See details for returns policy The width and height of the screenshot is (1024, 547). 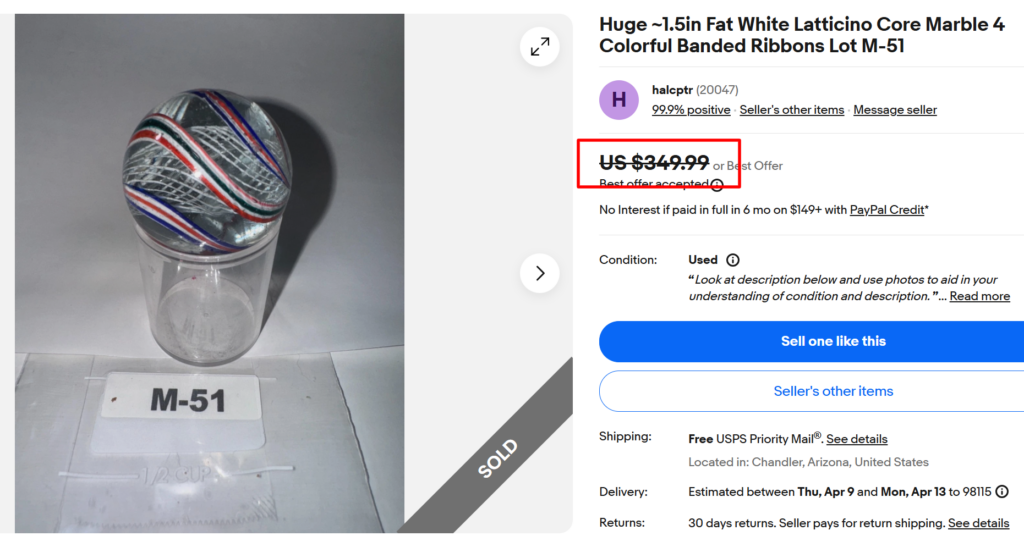click(978, 523)
